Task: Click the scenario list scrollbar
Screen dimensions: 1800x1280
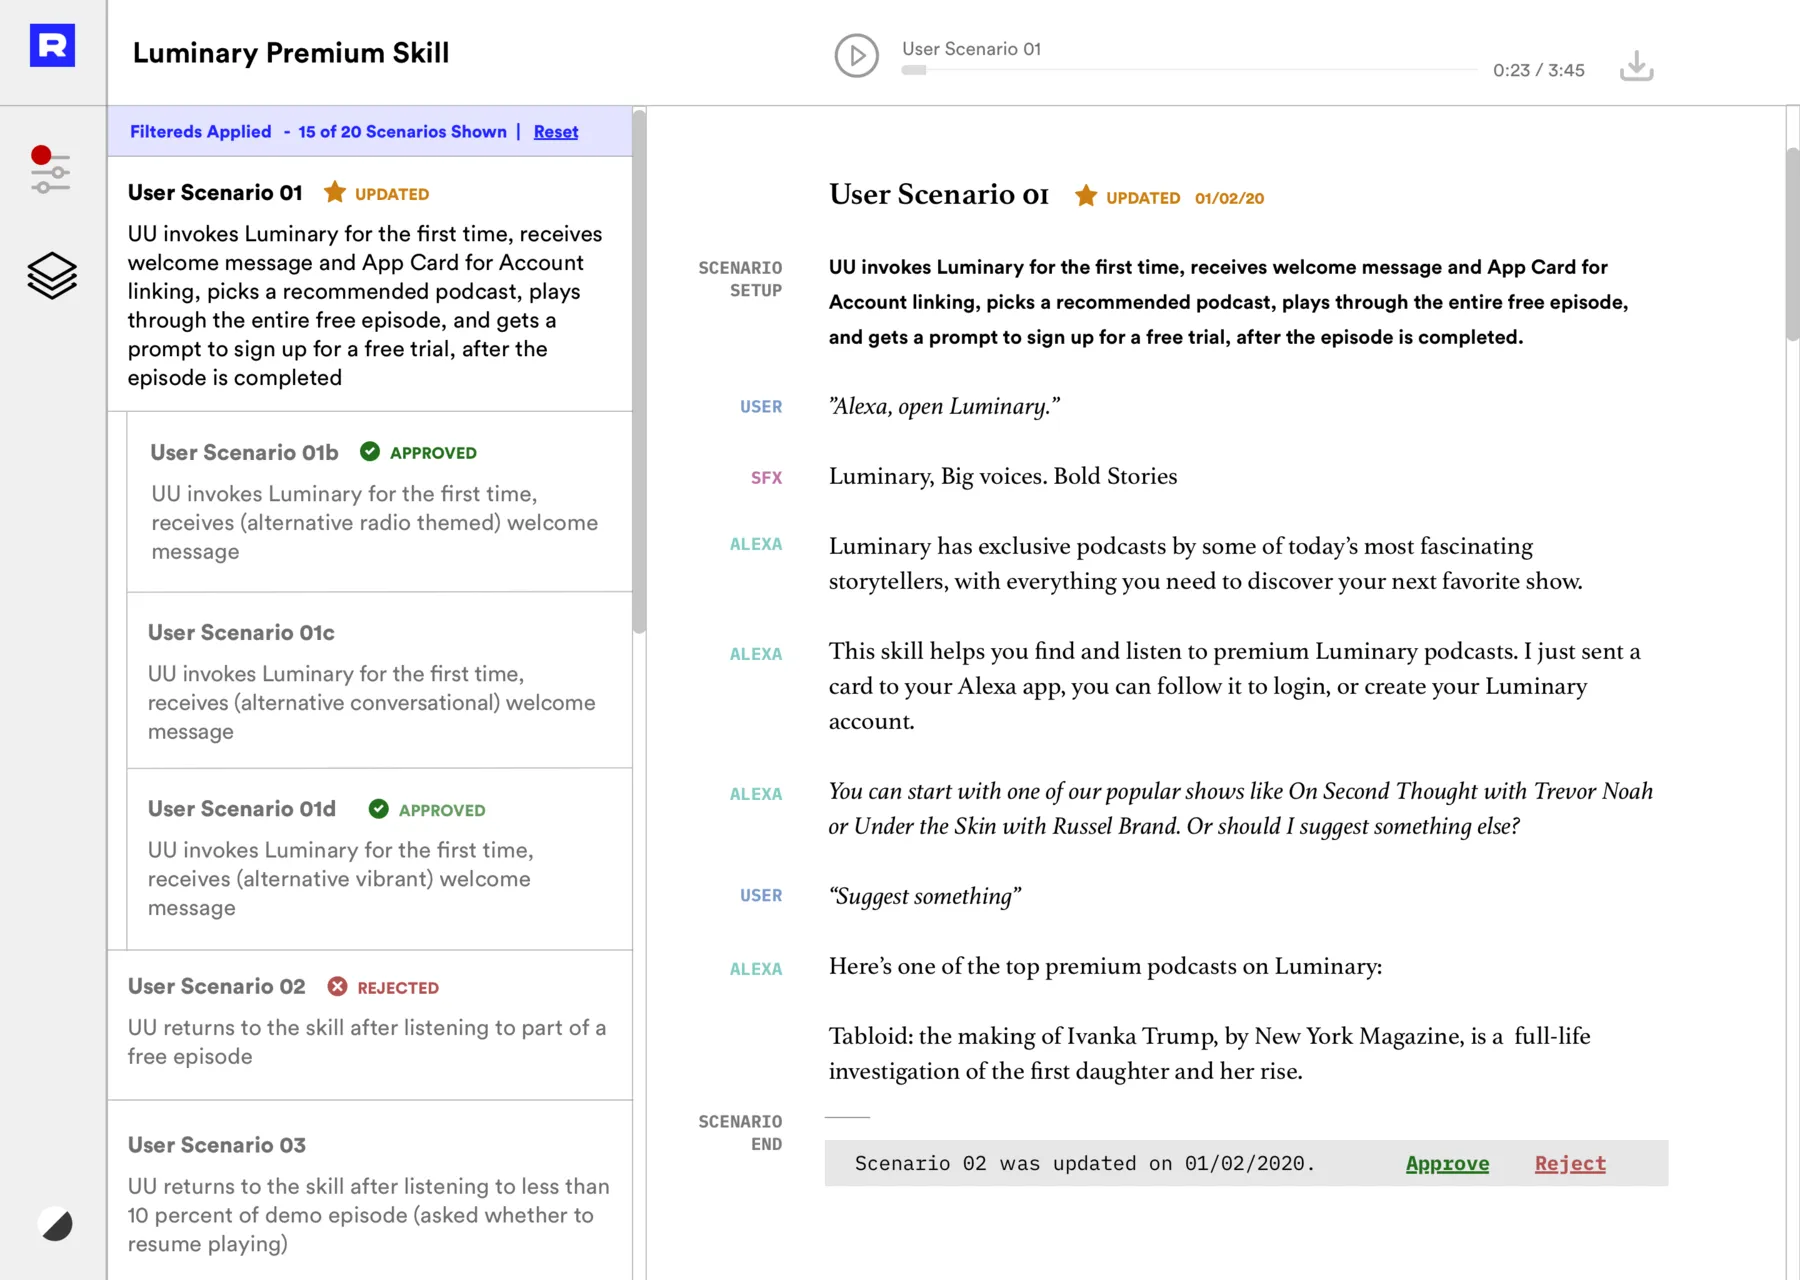Action: point(639,372)
